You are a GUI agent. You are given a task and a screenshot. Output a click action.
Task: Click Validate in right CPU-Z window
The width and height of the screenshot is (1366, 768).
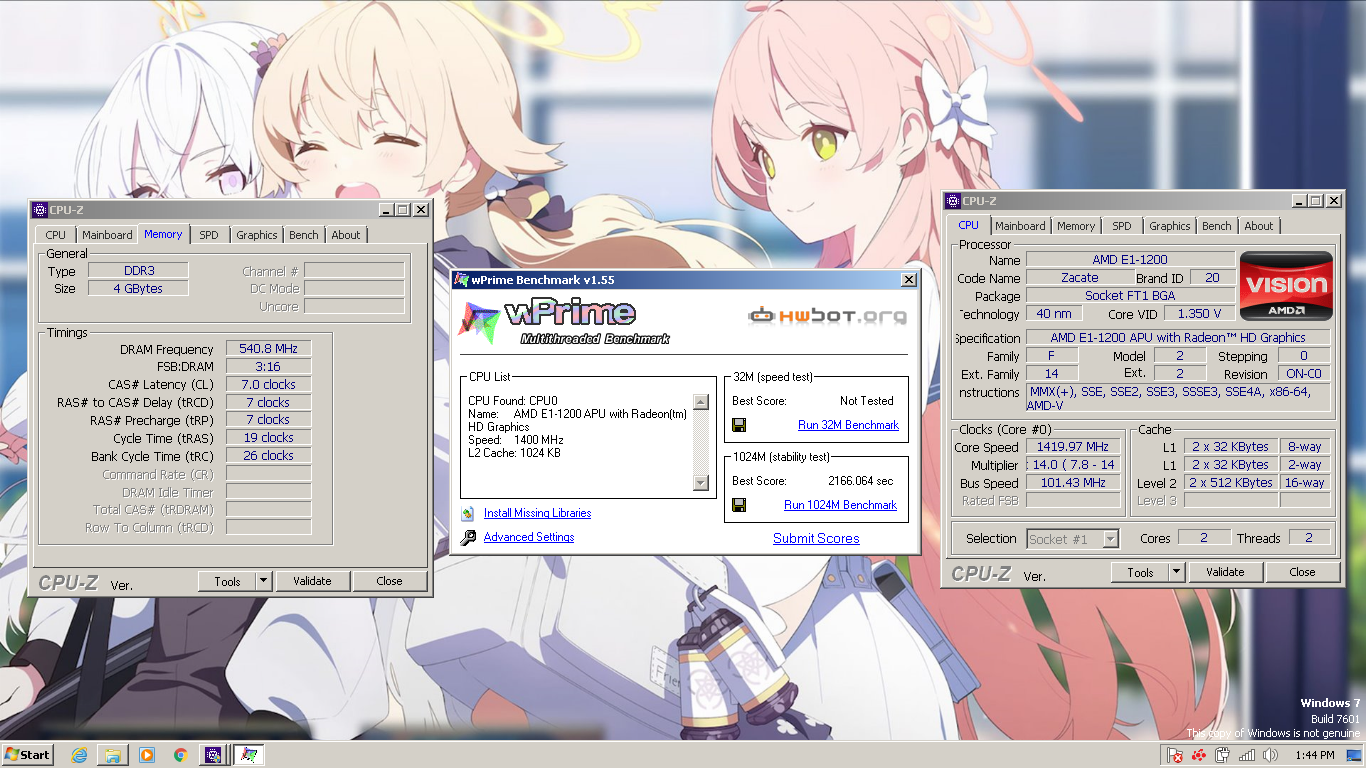(1225, 572)
